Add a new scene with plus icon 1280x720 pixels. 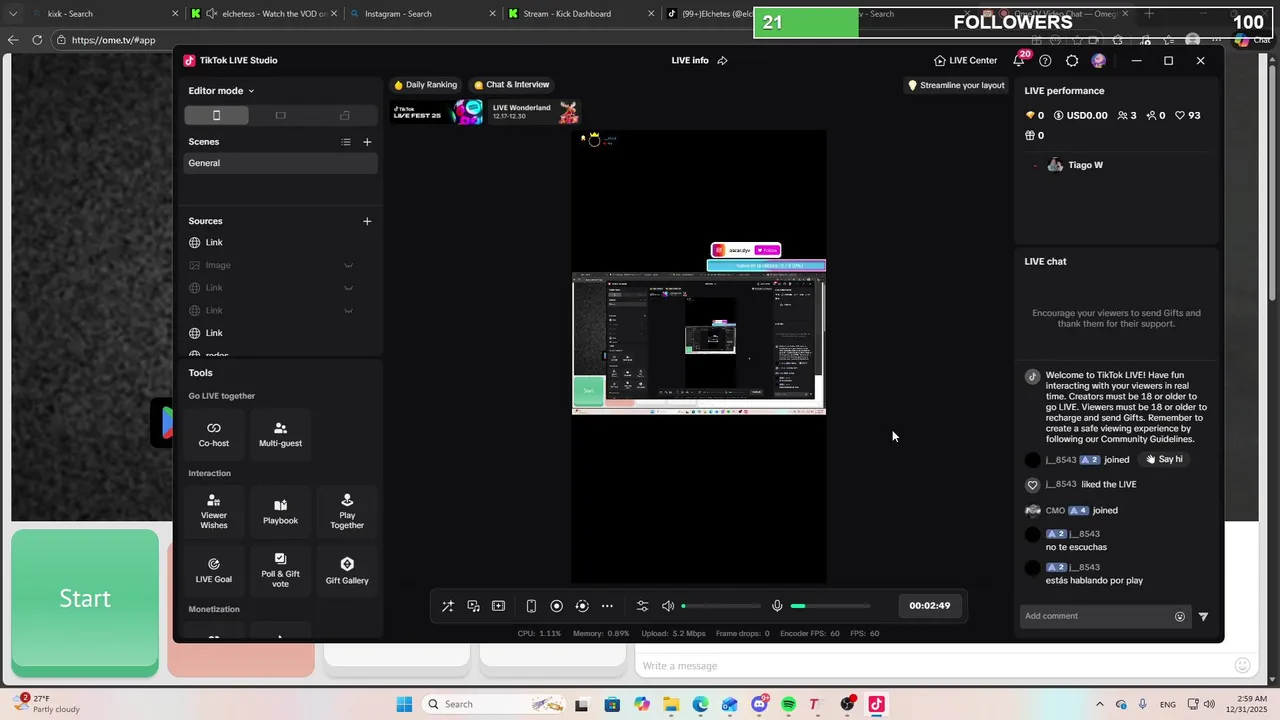point(367,142)
